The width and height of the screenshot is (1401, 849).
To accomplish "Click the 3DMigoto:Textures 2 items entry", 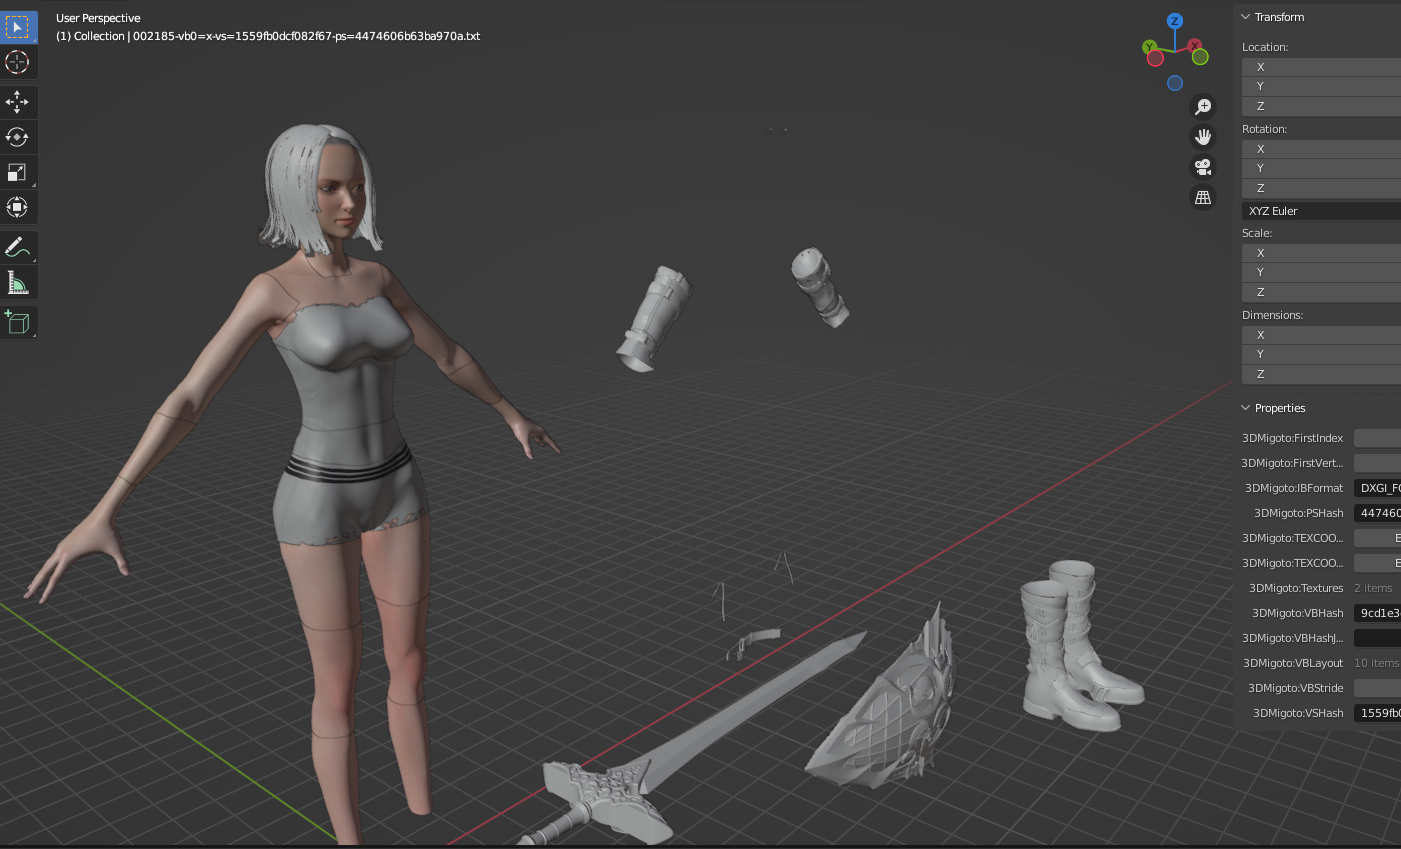I will (1373, 588).
